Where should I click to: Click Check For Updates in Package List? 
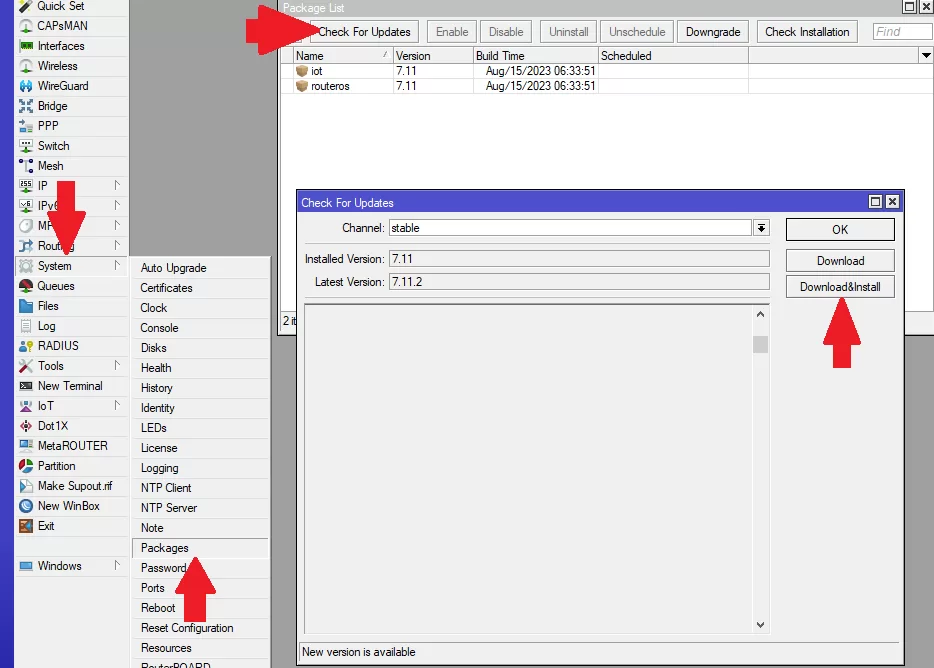364,32
